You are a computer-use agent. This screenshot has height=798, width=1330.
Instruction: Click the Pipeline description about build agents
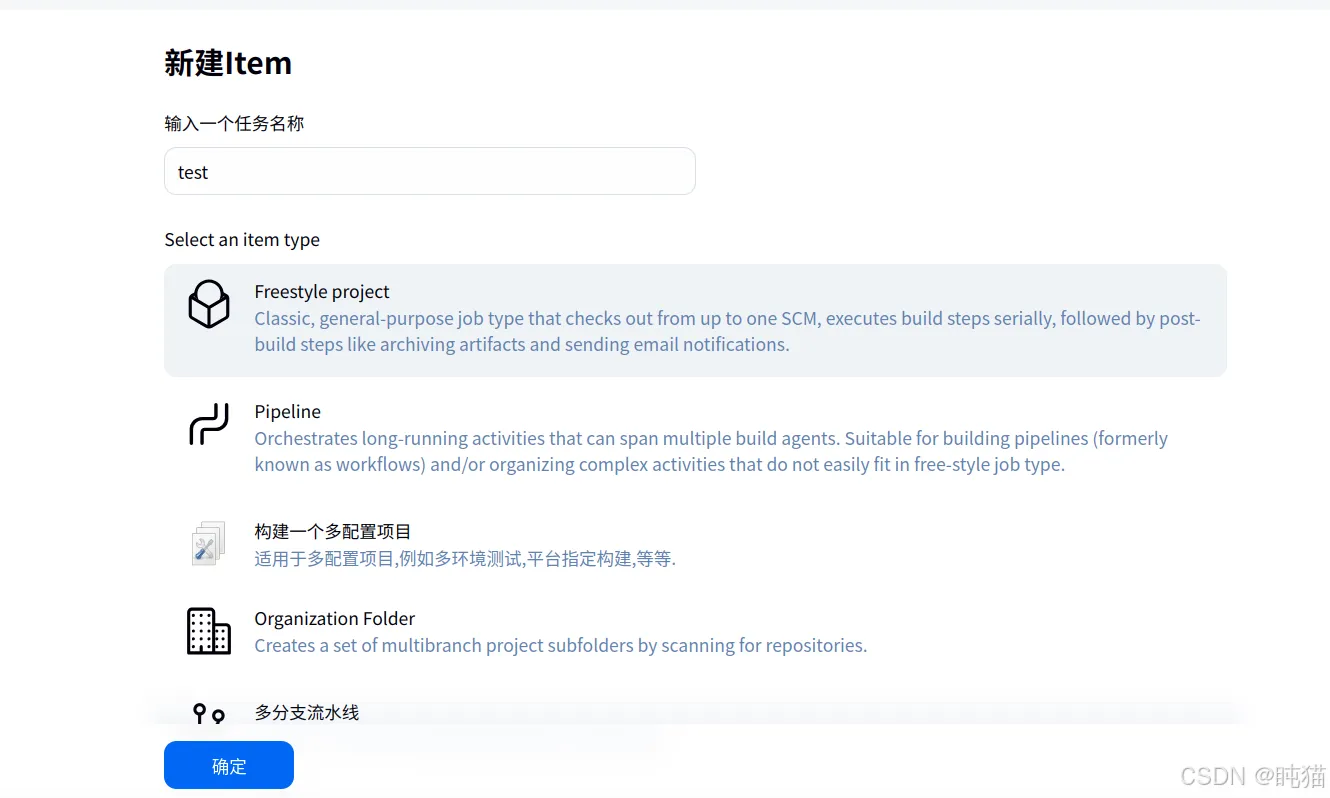(711, 451)
